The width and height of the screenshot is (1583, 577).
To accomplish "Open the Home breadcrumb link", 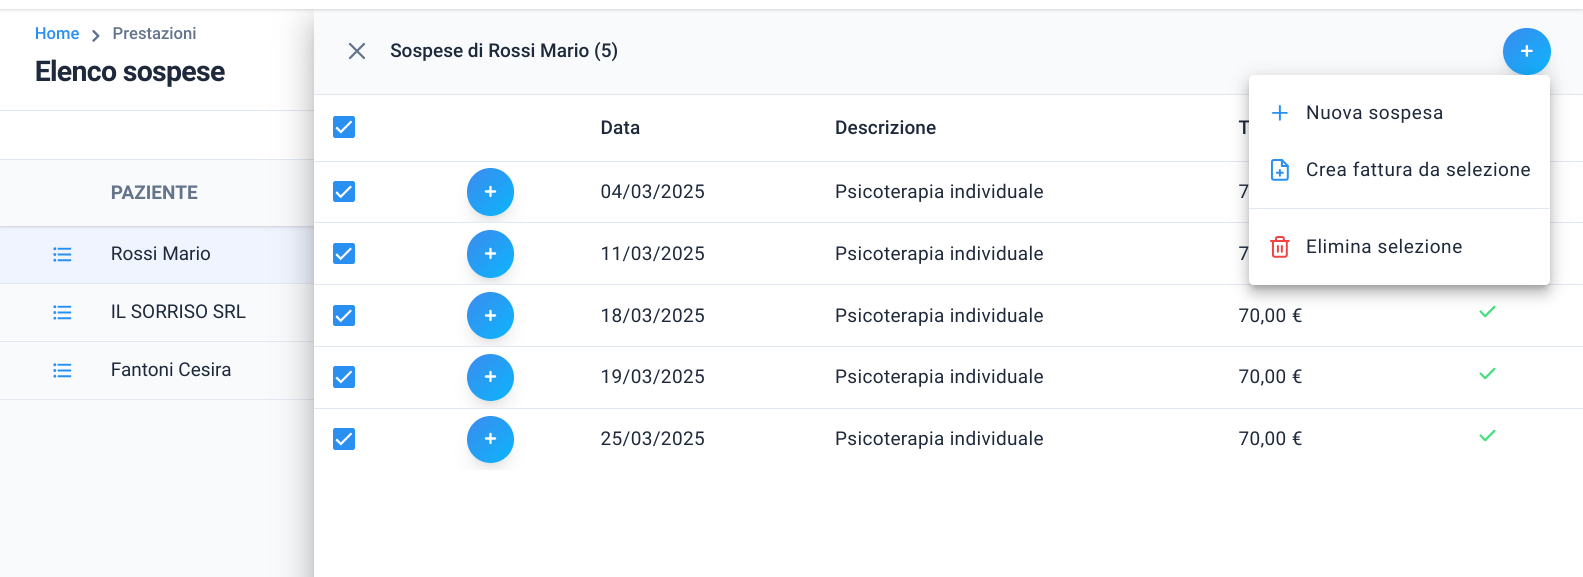I will click(57, 33).
